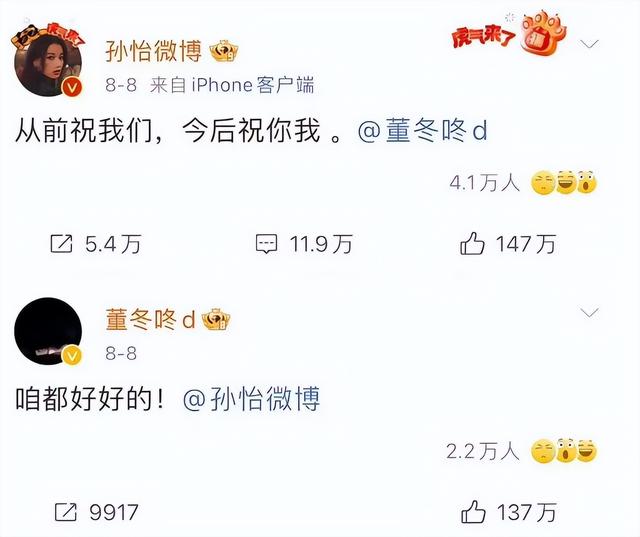Like the first post with 147万 likes
Image resolution: width=640 pixels, height=537 pixels.
tap(472, 244)
